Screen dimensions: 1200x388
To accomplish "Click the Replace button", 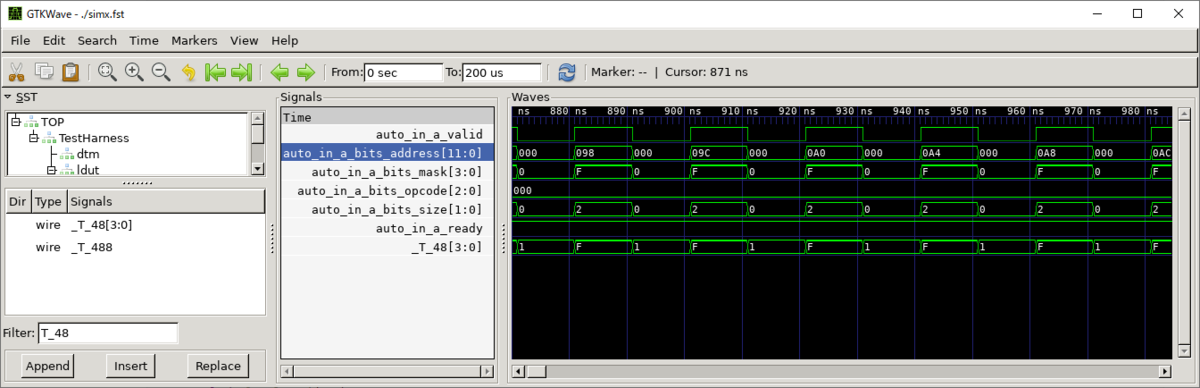I will tap(218, 365).
